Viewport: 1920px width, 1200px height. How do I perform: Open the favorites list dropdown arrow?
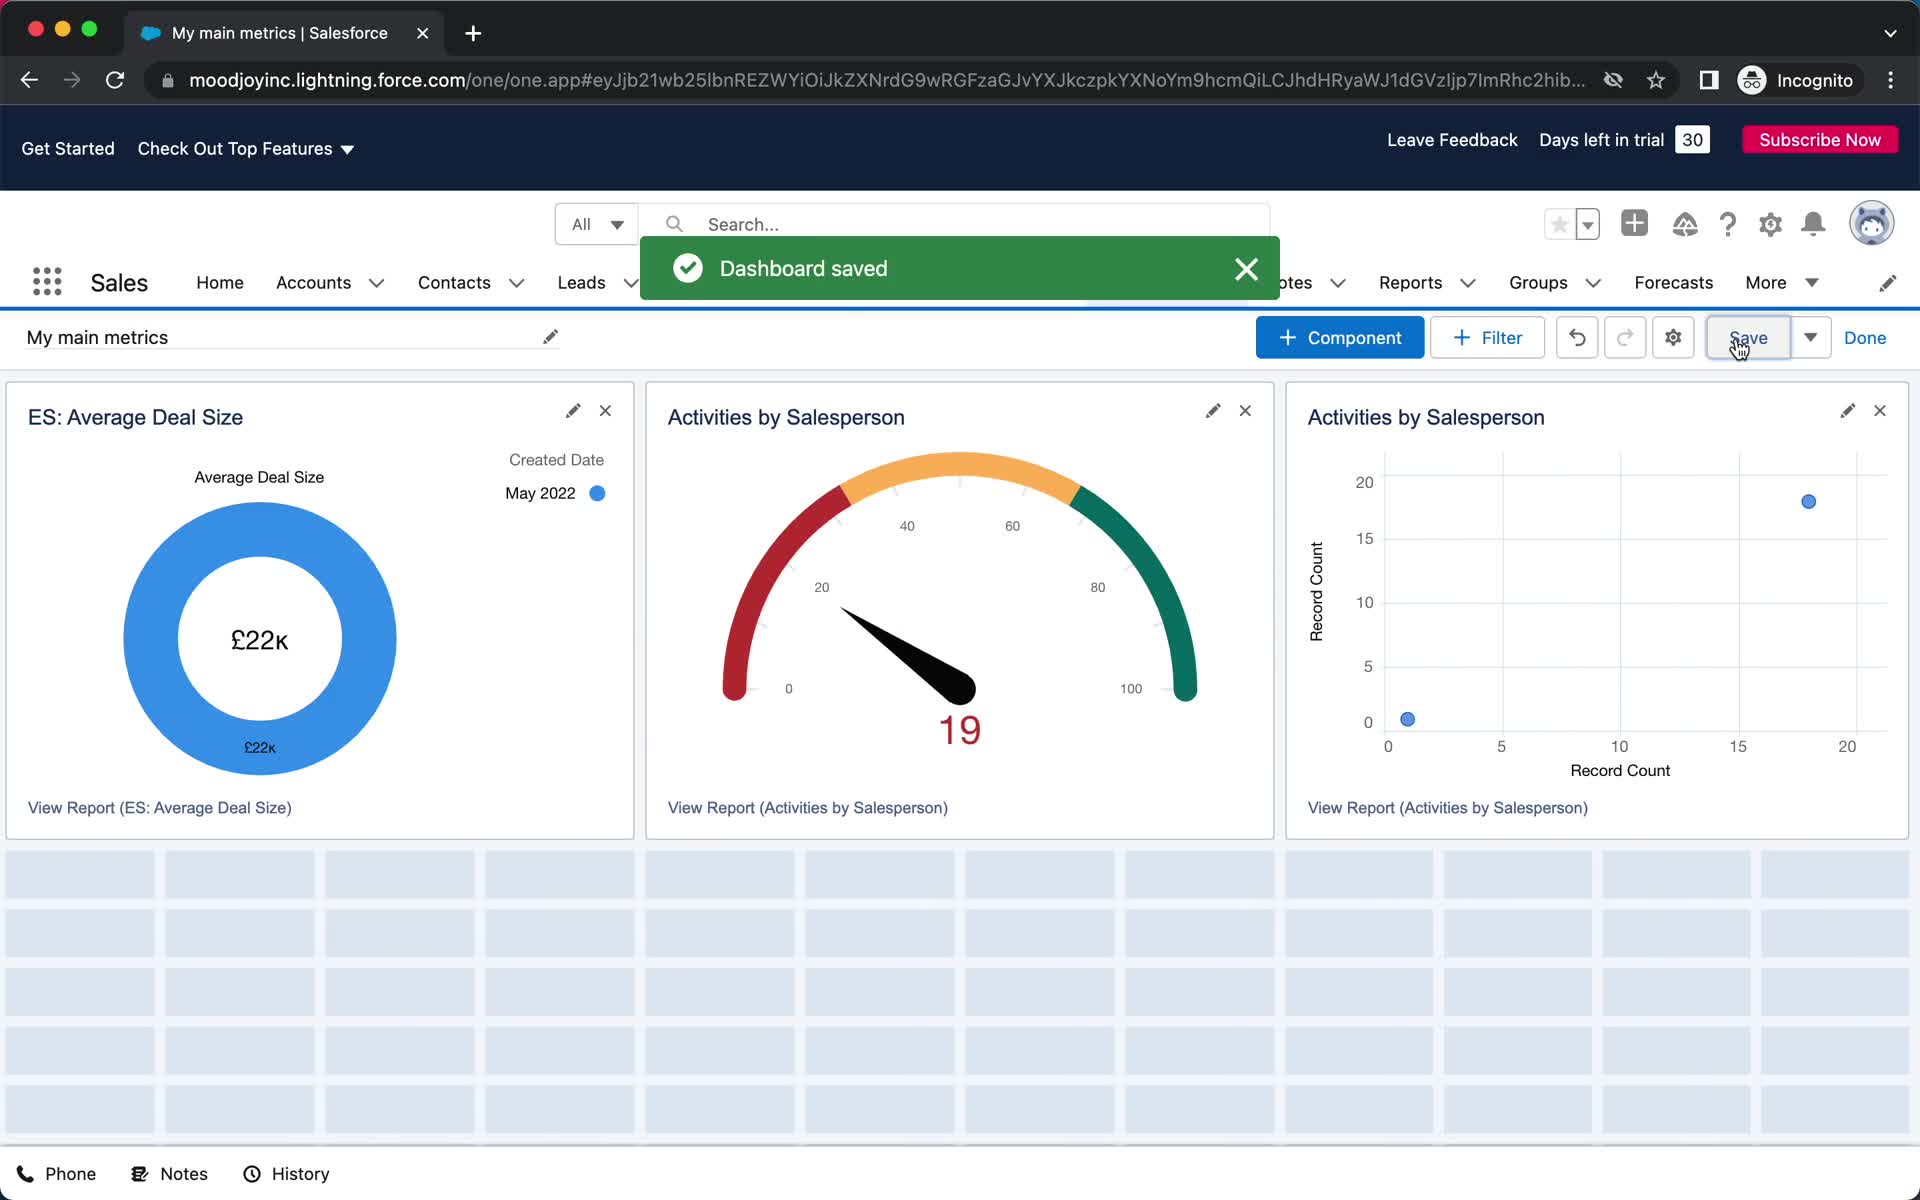click(x=1588, y=224)
